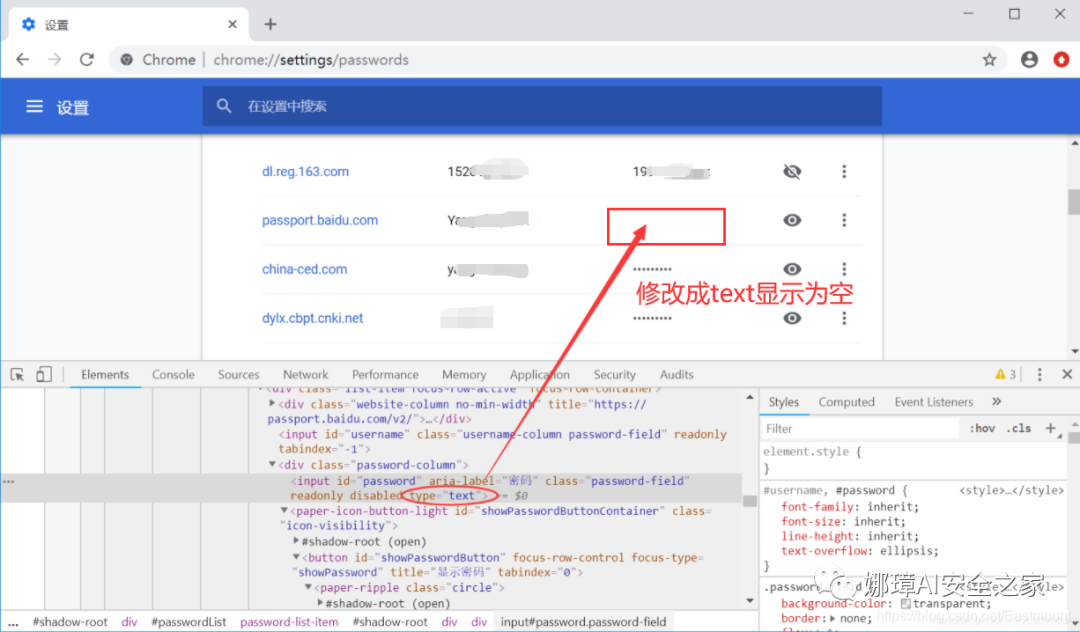Open the Chrome profile avatar
This screenshot has width=1080, height=632.
1029,60
